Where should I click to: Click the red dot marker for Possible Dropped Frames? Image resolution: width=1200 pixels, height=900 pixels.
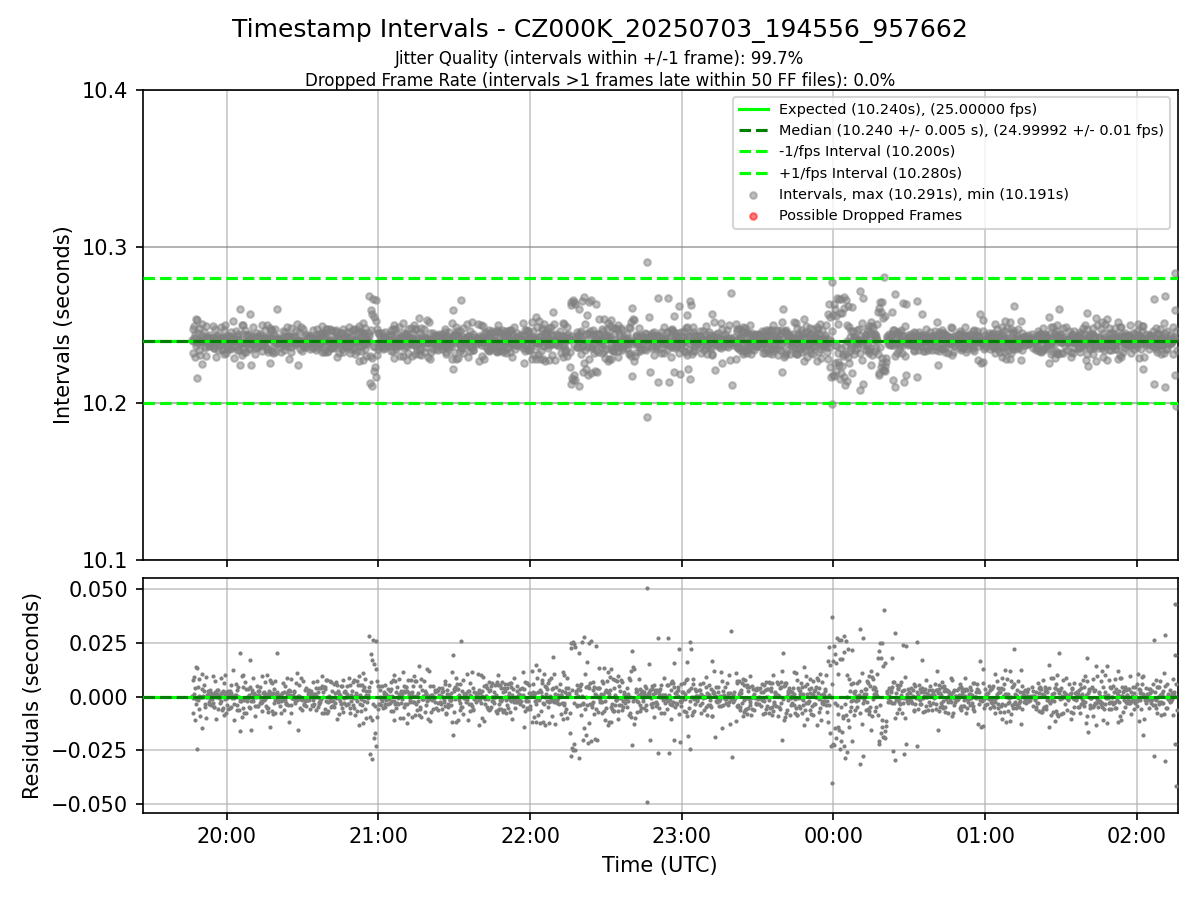(x=754, y=215)
